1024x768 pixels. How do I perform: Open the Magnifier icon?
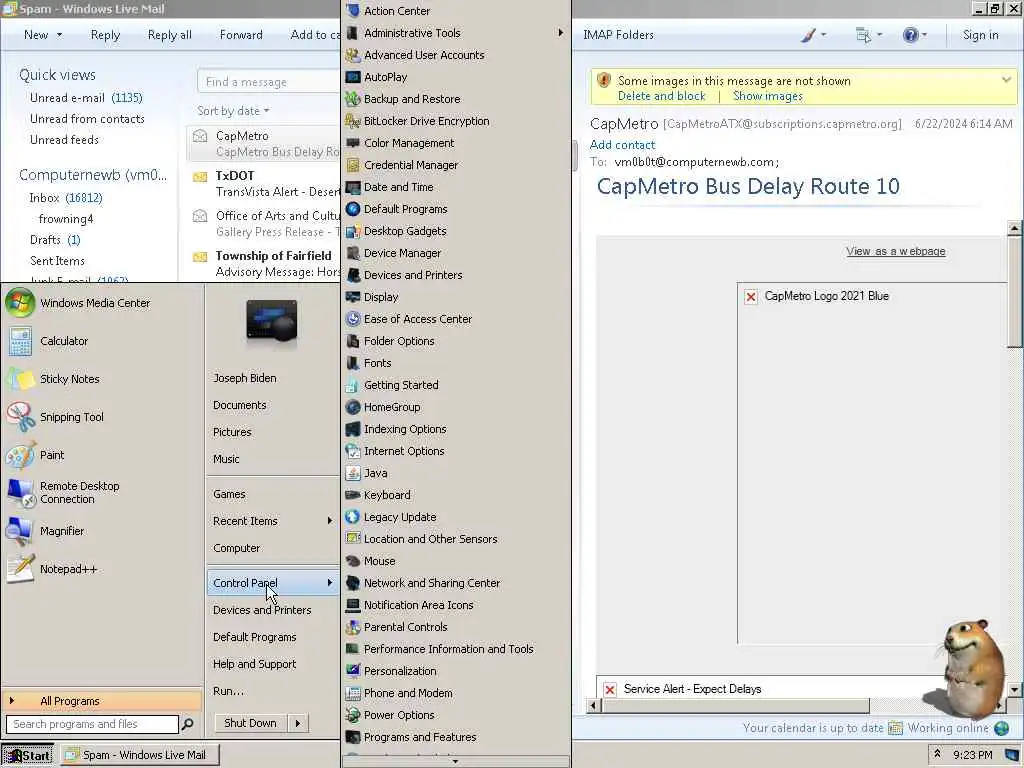pos(20,531)
